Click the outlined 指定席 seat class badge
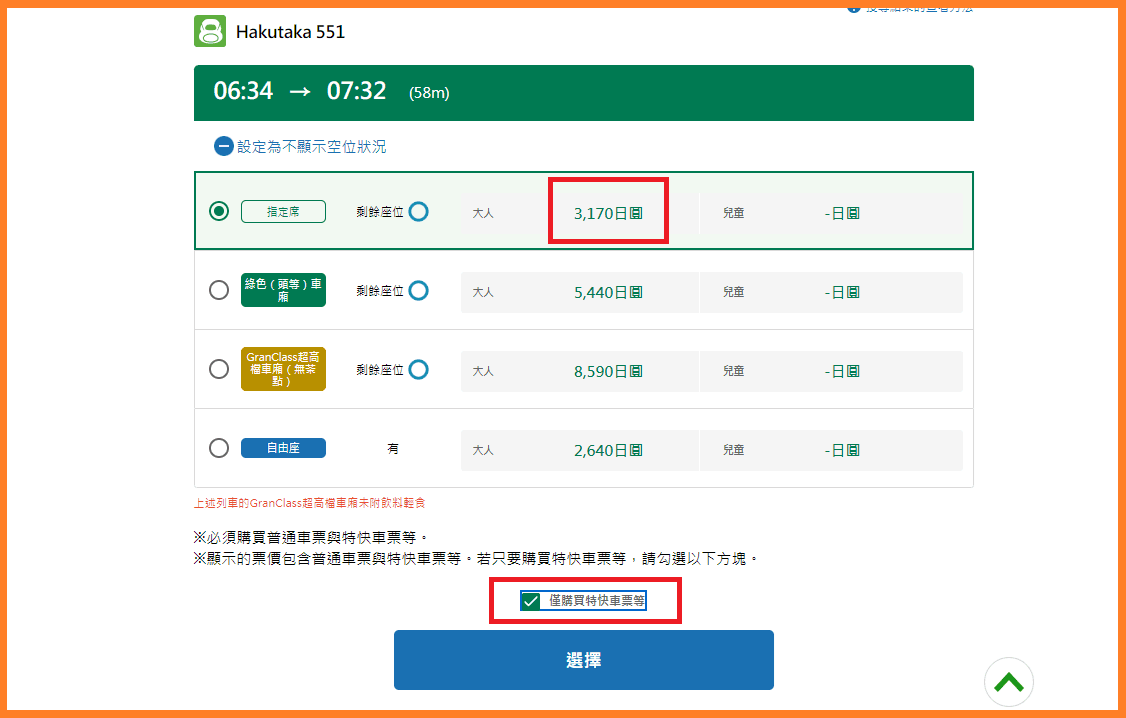Screen dimensions: 1126x718 [x=283, y=211]
